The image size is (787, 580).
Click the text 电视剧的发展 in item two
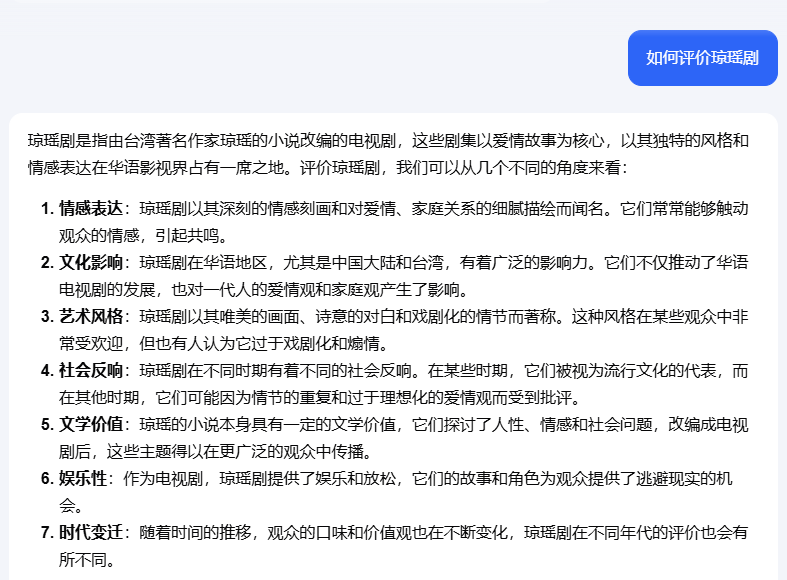[107, 290]
